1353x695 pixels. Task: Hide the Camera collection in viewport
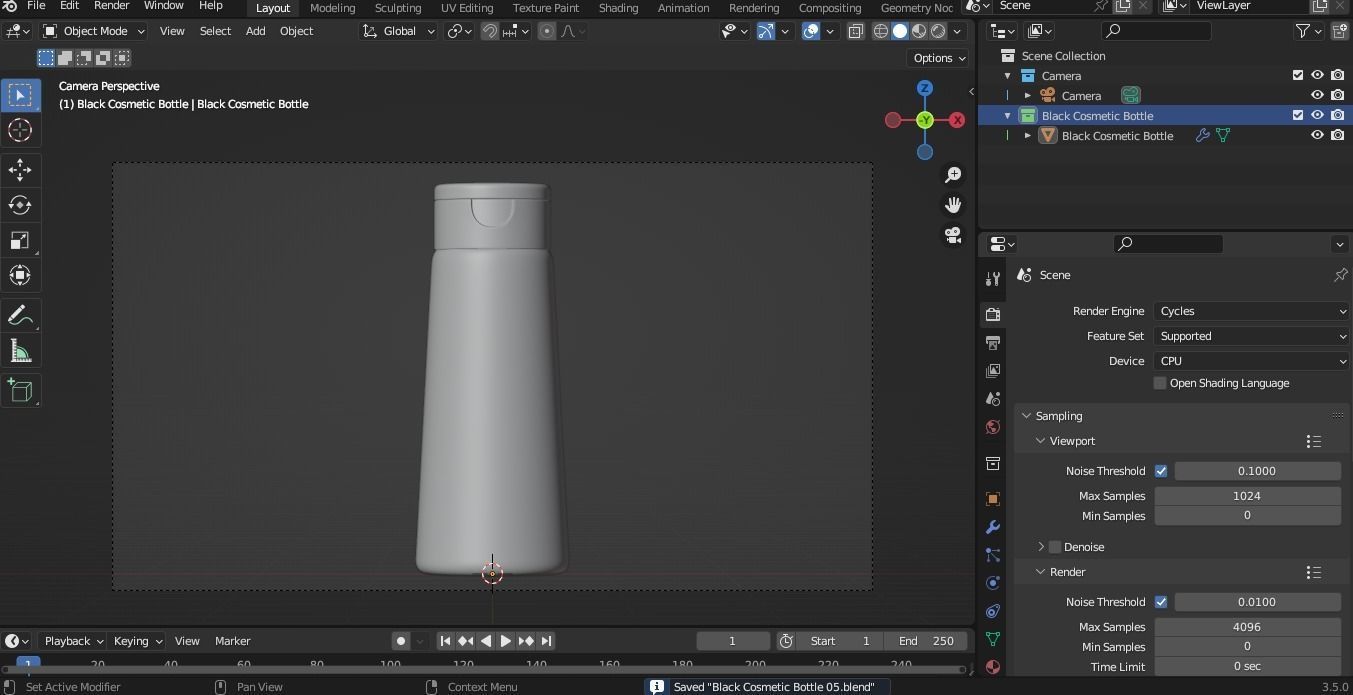(x=1317, y=75)
